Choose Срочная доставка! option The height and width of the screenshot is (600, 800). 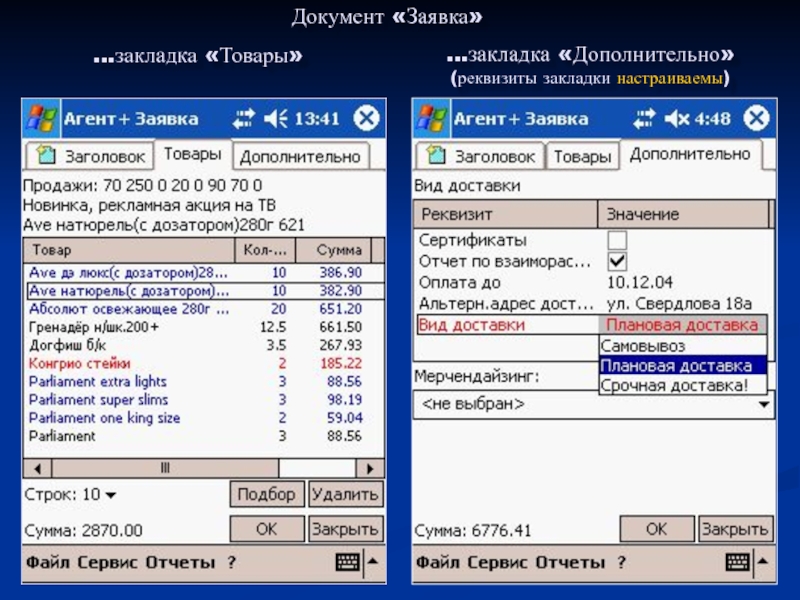(x=683, y=385)
